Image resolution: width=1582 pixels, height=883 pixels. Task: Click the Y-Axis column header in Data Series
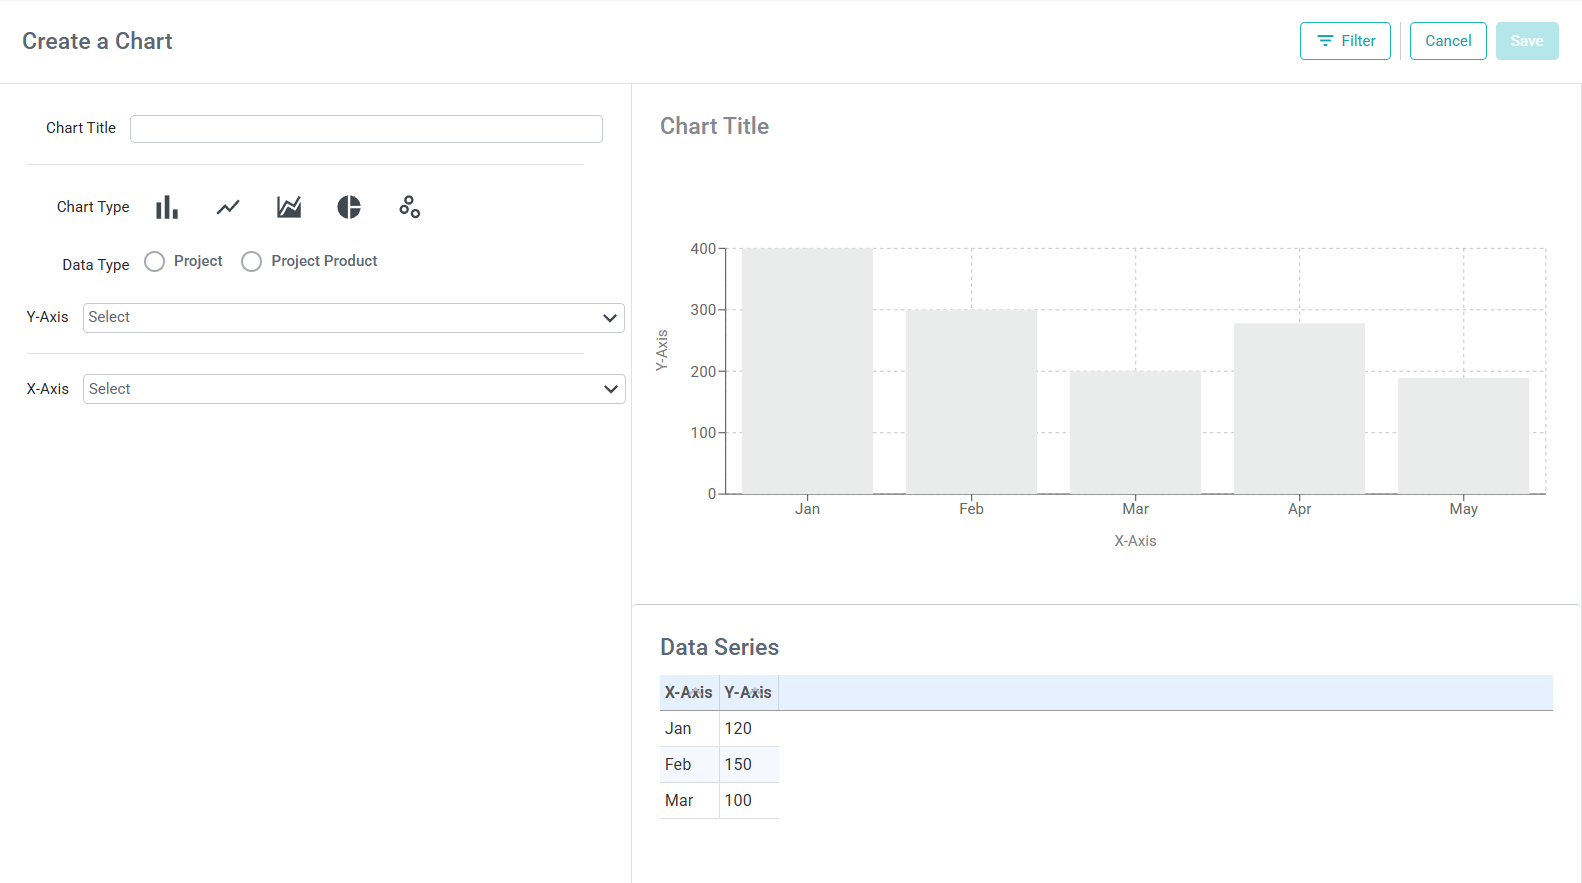click(x=748, y=693)
